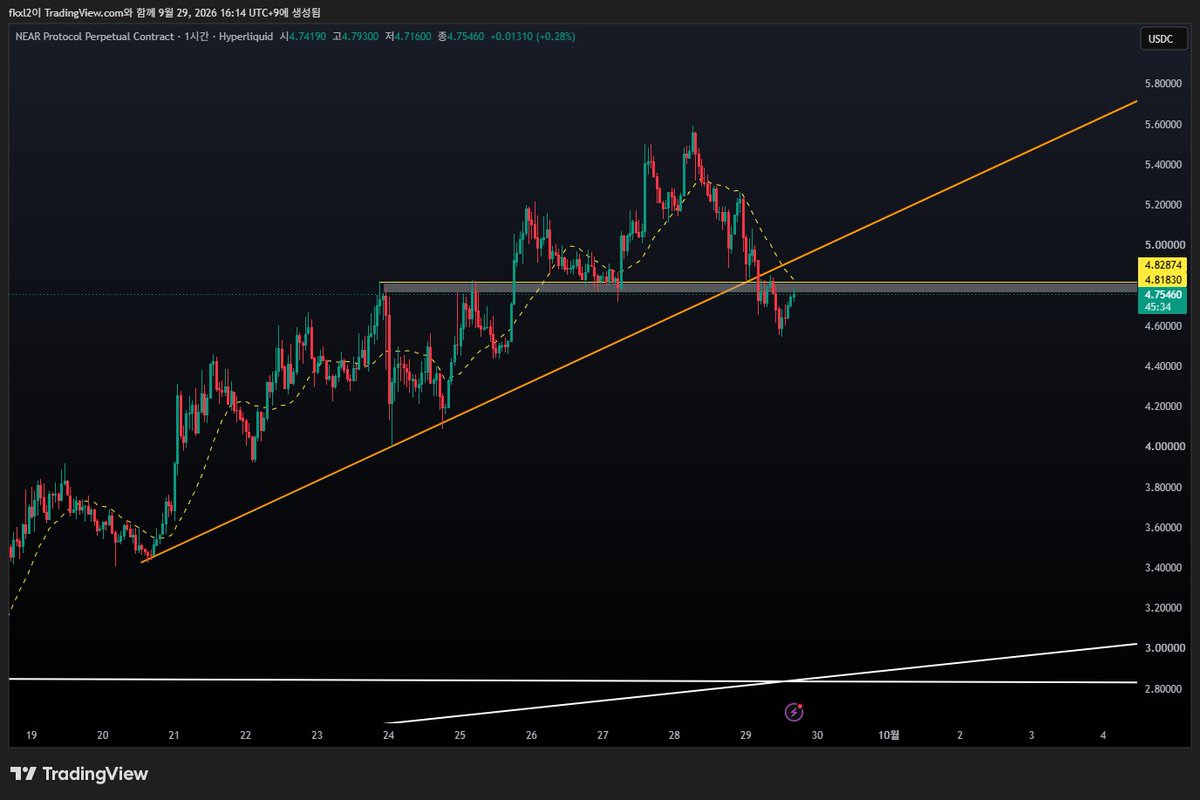This screenshot has width=1200, height=800.
Task: Click the purple lightning event icon
Action: click(x=794, y=712)
